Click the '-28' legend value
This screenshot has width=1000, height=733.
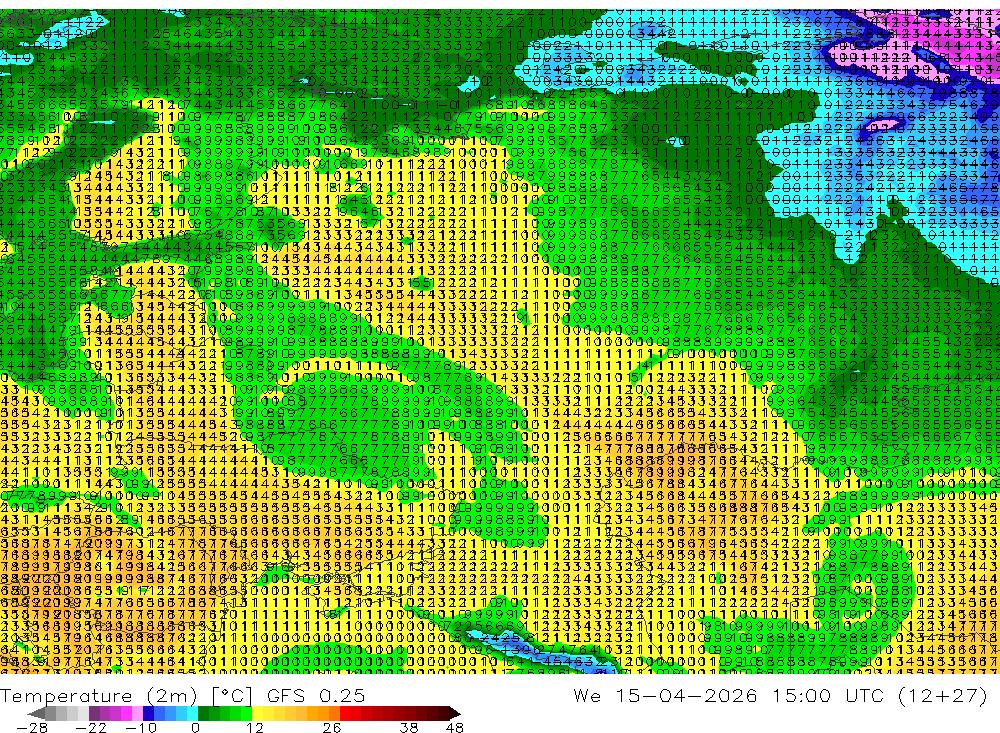[x=32, y=727]
